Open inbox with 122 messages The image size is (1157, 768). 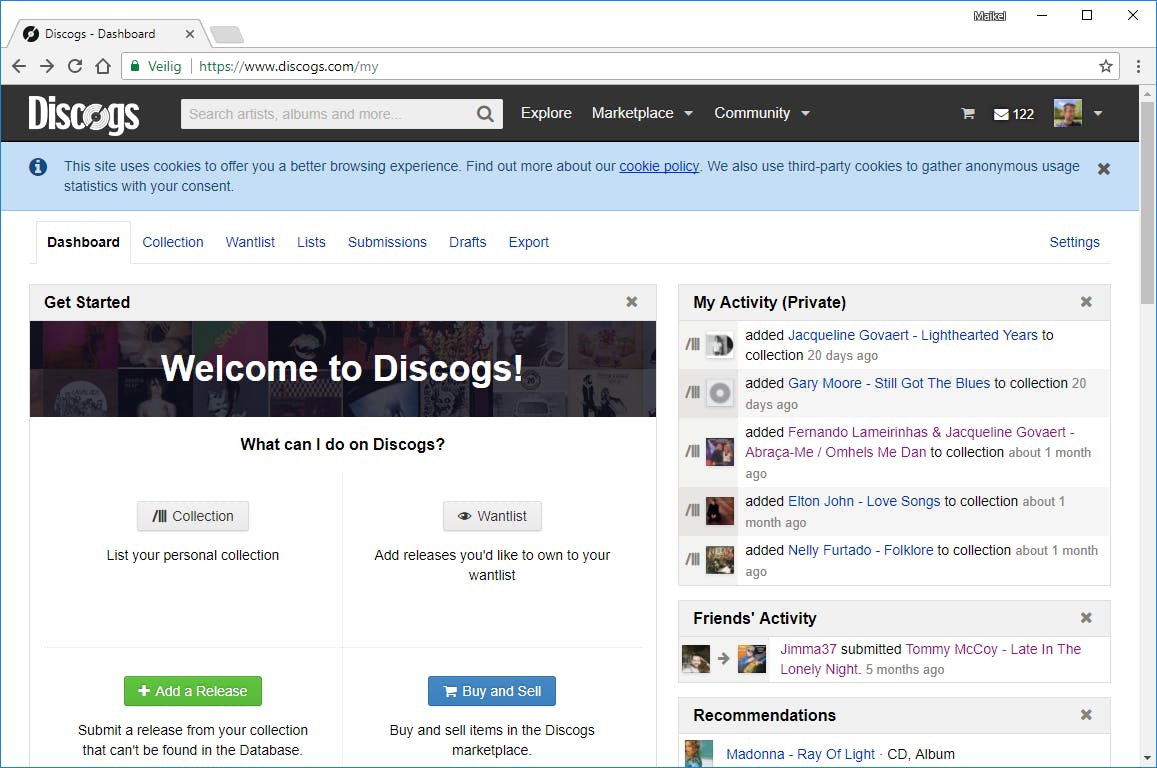[1013, 114]
